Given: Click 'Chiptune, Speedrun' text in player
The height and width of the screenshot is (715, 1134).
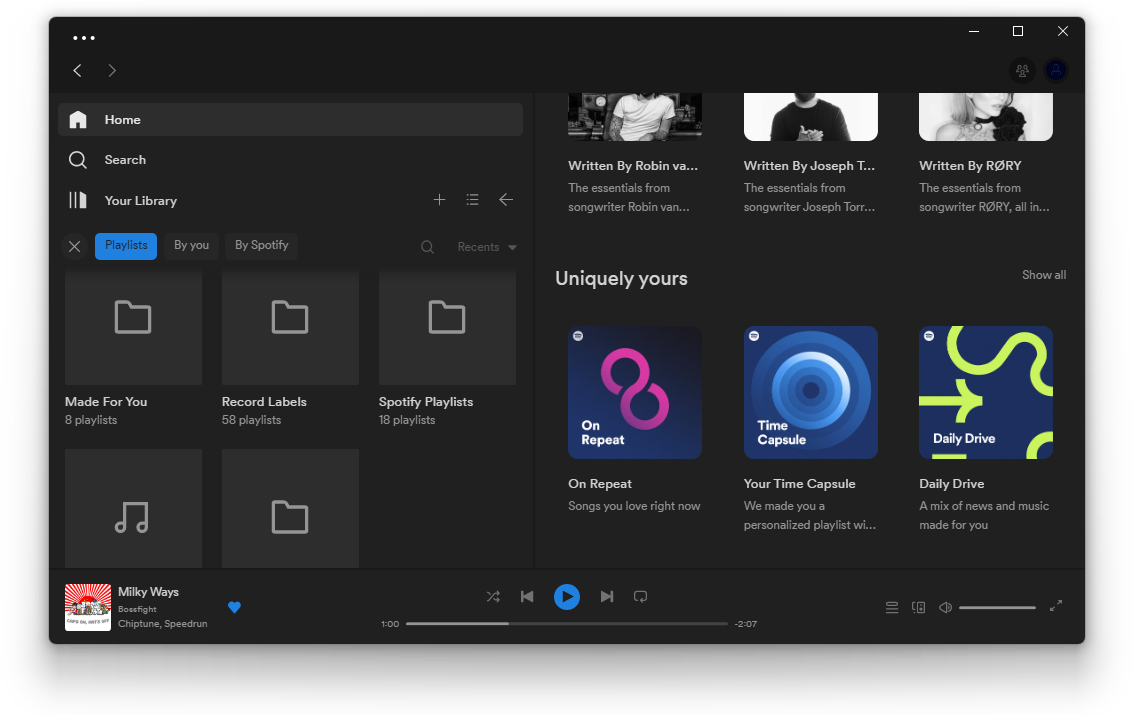Looking at the screenshot, I should [x=163, y=623].
